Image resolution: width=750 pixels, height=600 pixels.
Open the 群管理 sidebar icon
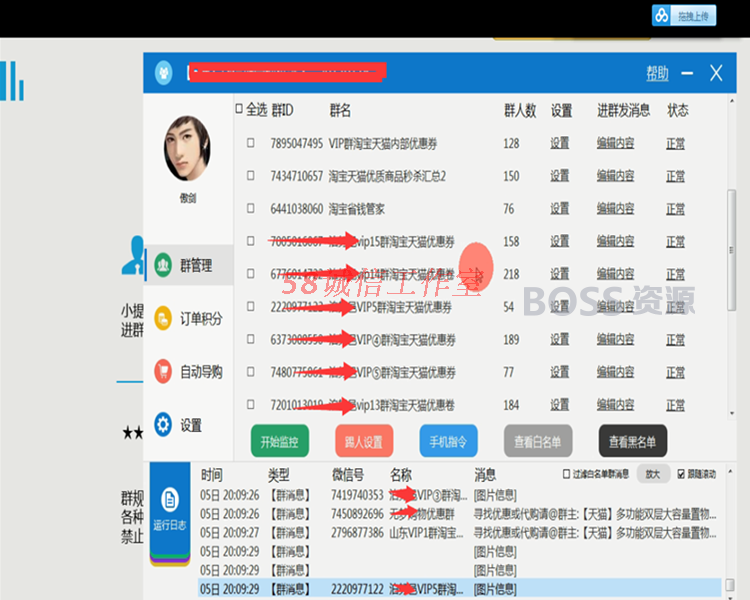163,265
